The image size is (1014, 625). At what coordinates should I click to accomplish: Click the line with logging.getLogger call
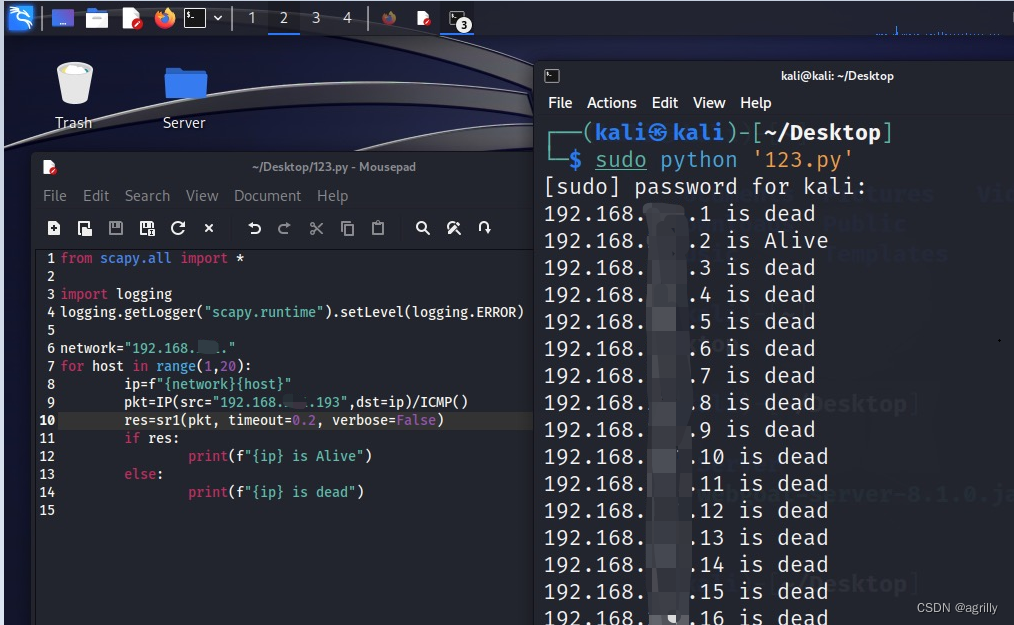click(292, 312)
